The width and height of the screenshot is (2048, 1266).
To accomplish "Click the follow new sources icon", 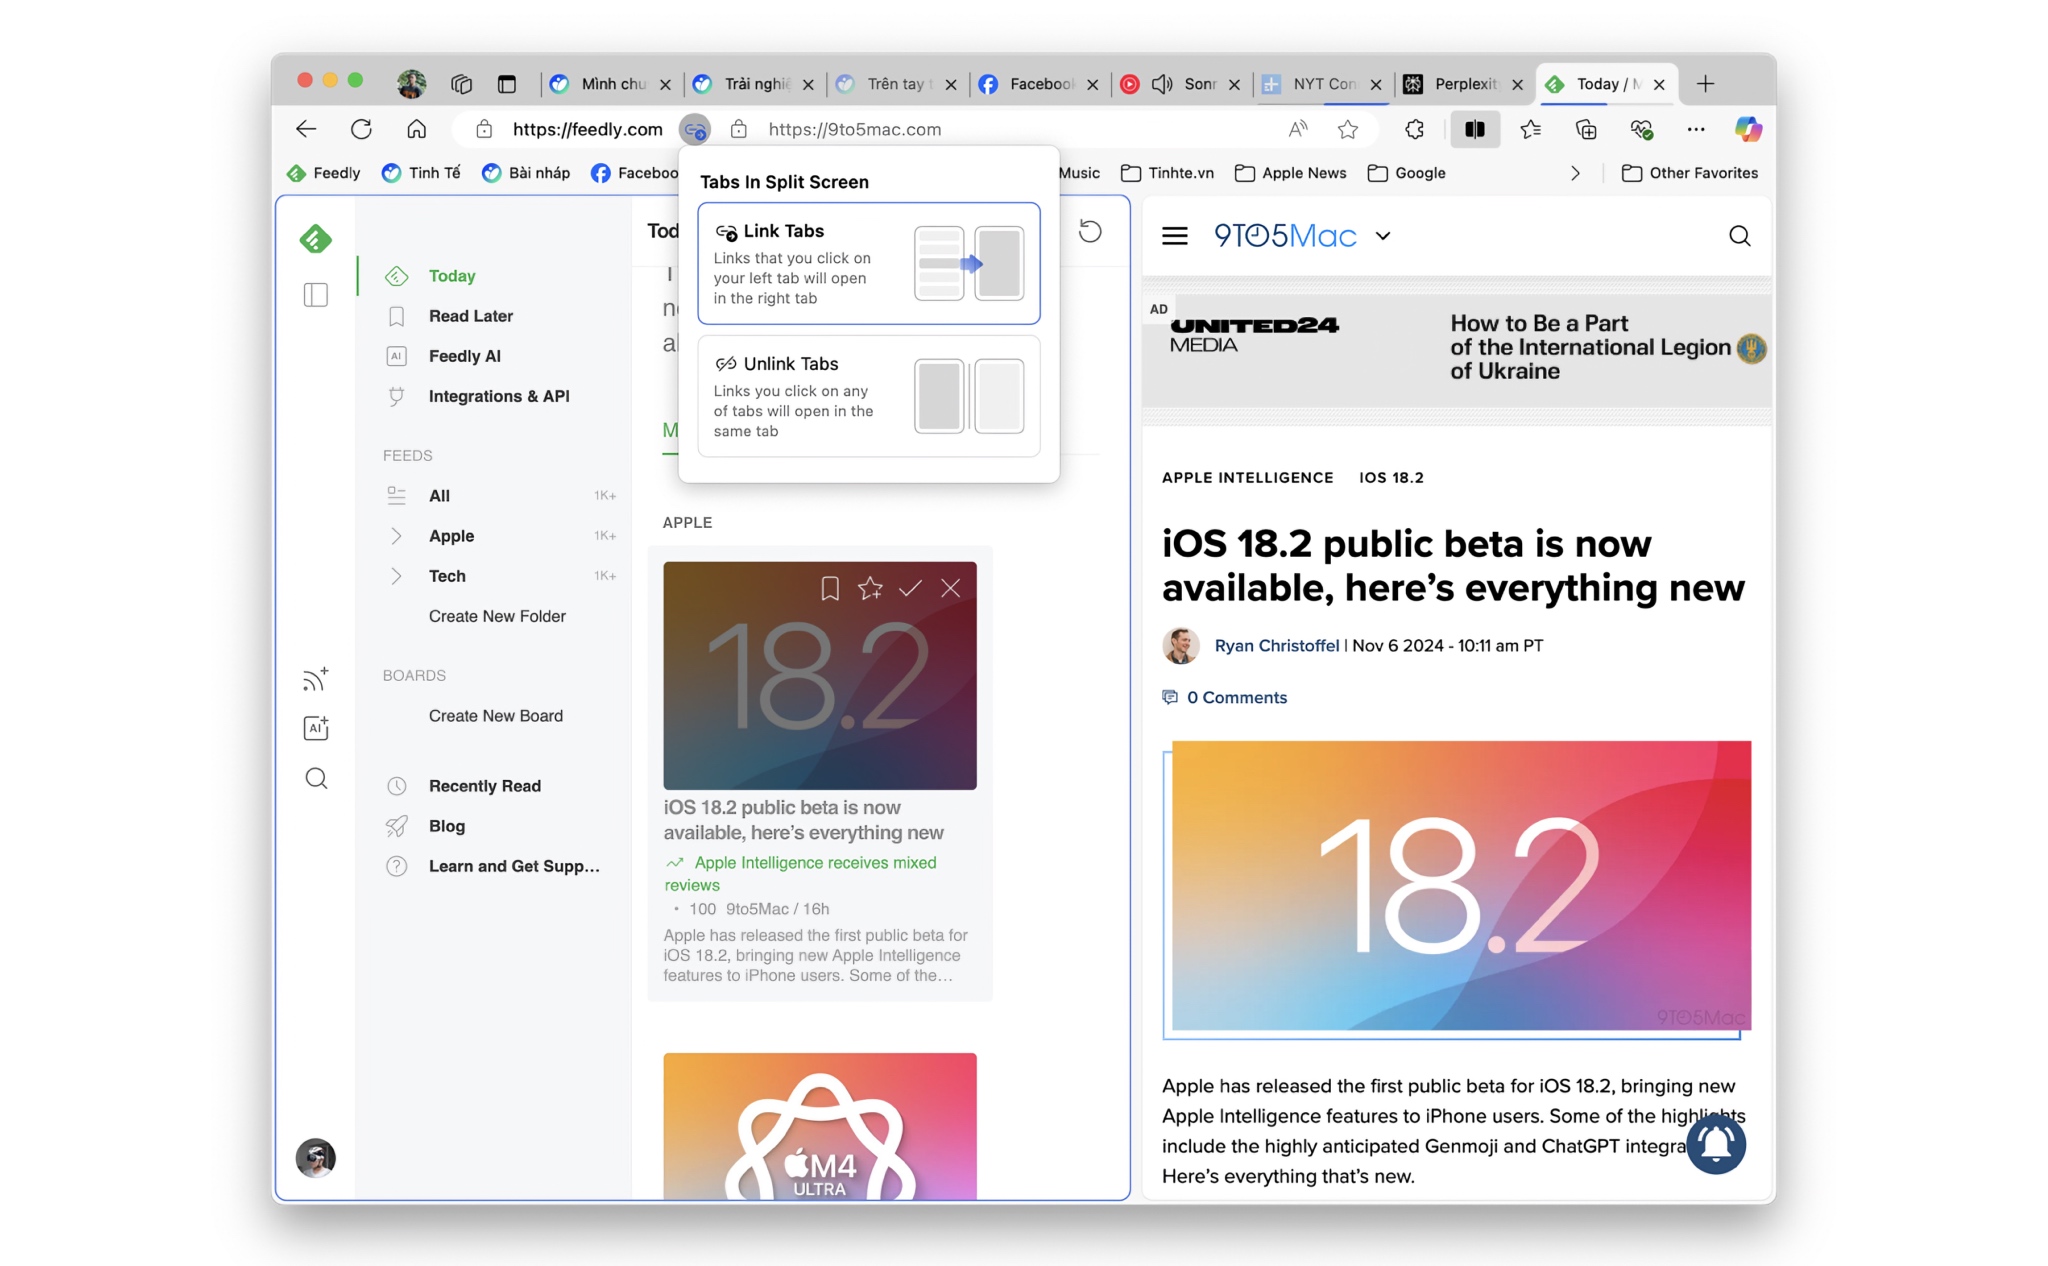I will coord(315,679).
